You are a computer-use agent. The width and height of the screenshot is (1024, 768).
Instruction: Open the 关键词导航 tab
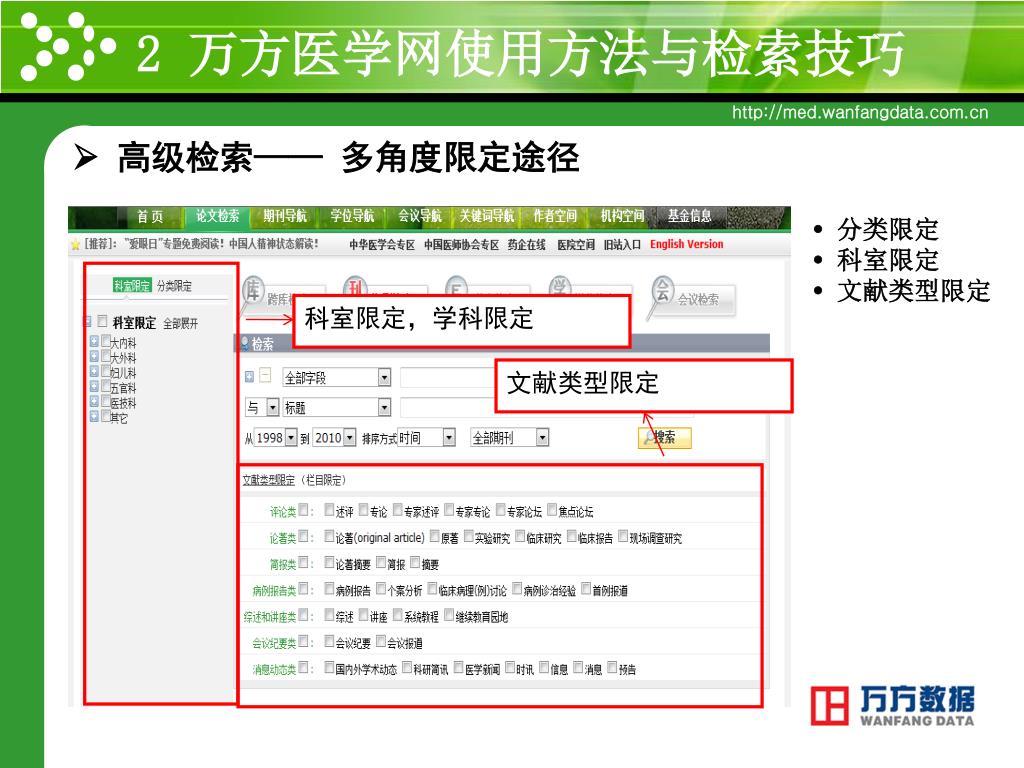pos(487,216)
